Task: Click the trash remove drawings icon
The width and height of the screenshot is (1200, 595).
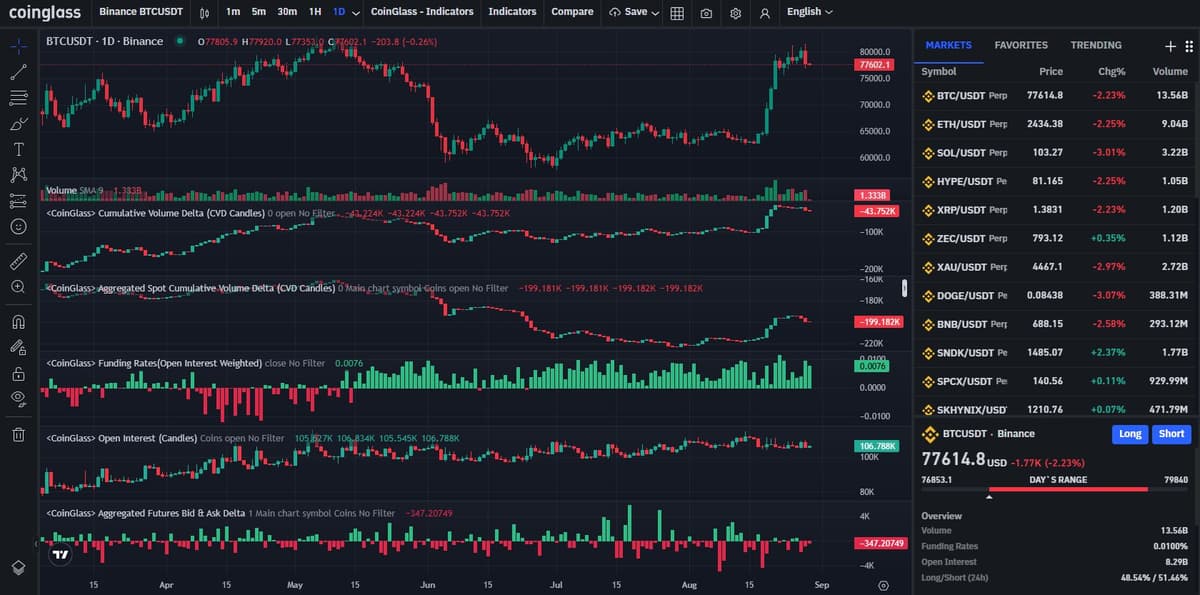Action: click(x=18, y=434)
